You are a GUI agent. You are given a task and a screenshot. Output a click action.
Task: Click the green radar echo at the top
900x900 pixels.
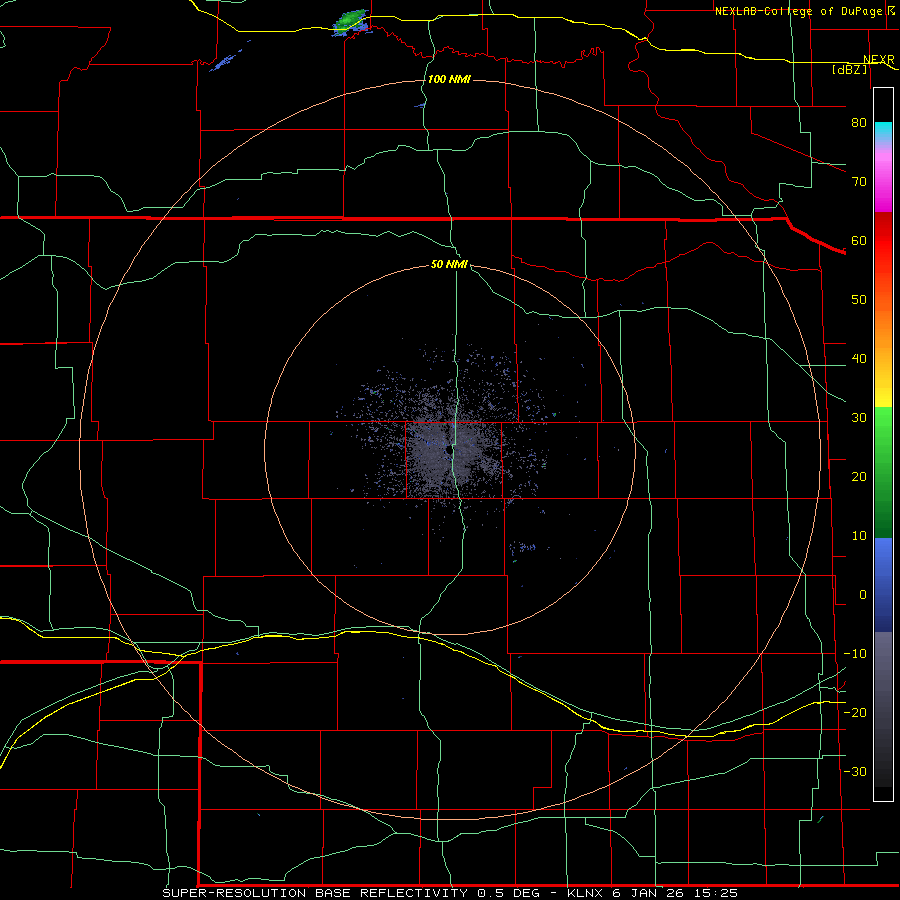pyautogui.click(x=350, y=22)
